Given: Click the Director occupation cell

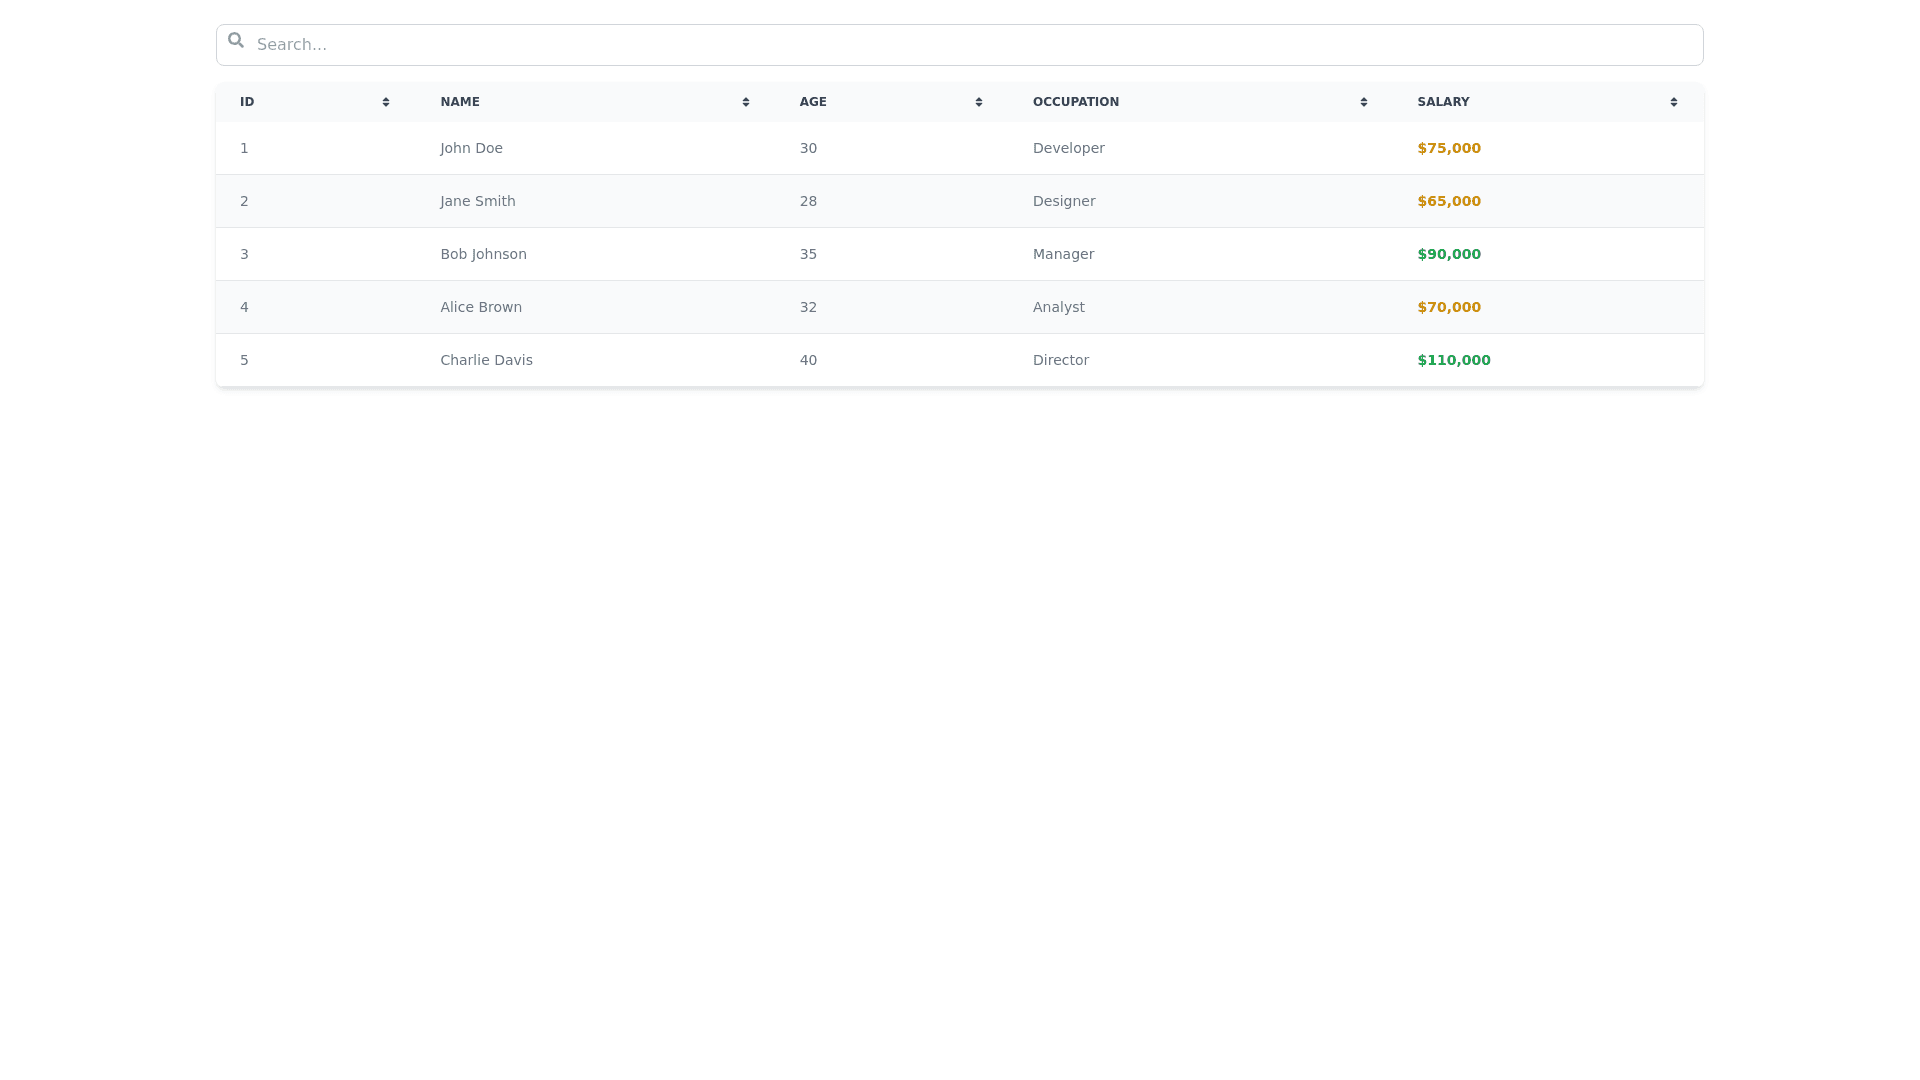Looking at the screenshot, I should [1060, 360].
